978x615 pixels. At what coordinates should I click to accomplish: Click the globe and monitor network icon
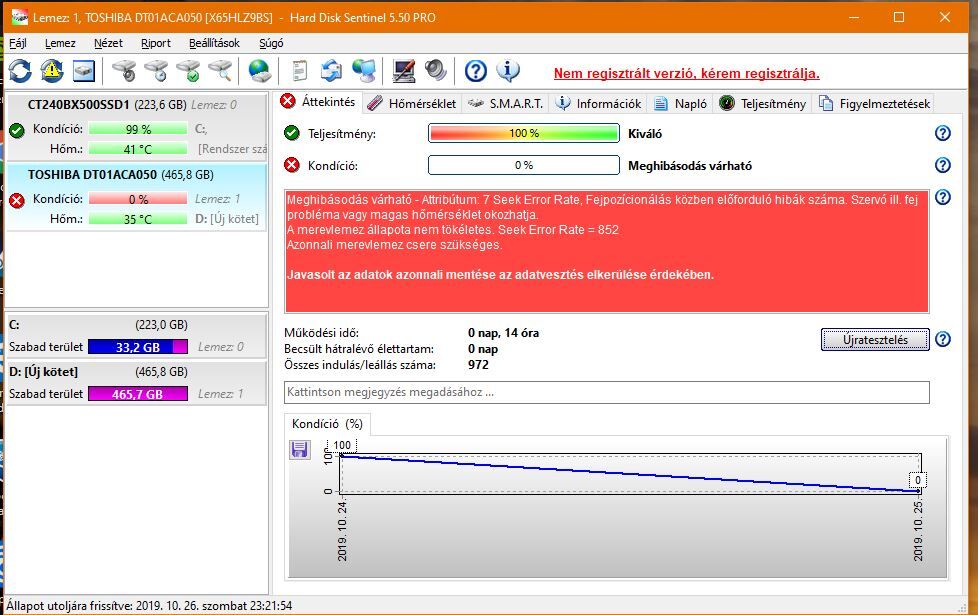pos(363,71)
